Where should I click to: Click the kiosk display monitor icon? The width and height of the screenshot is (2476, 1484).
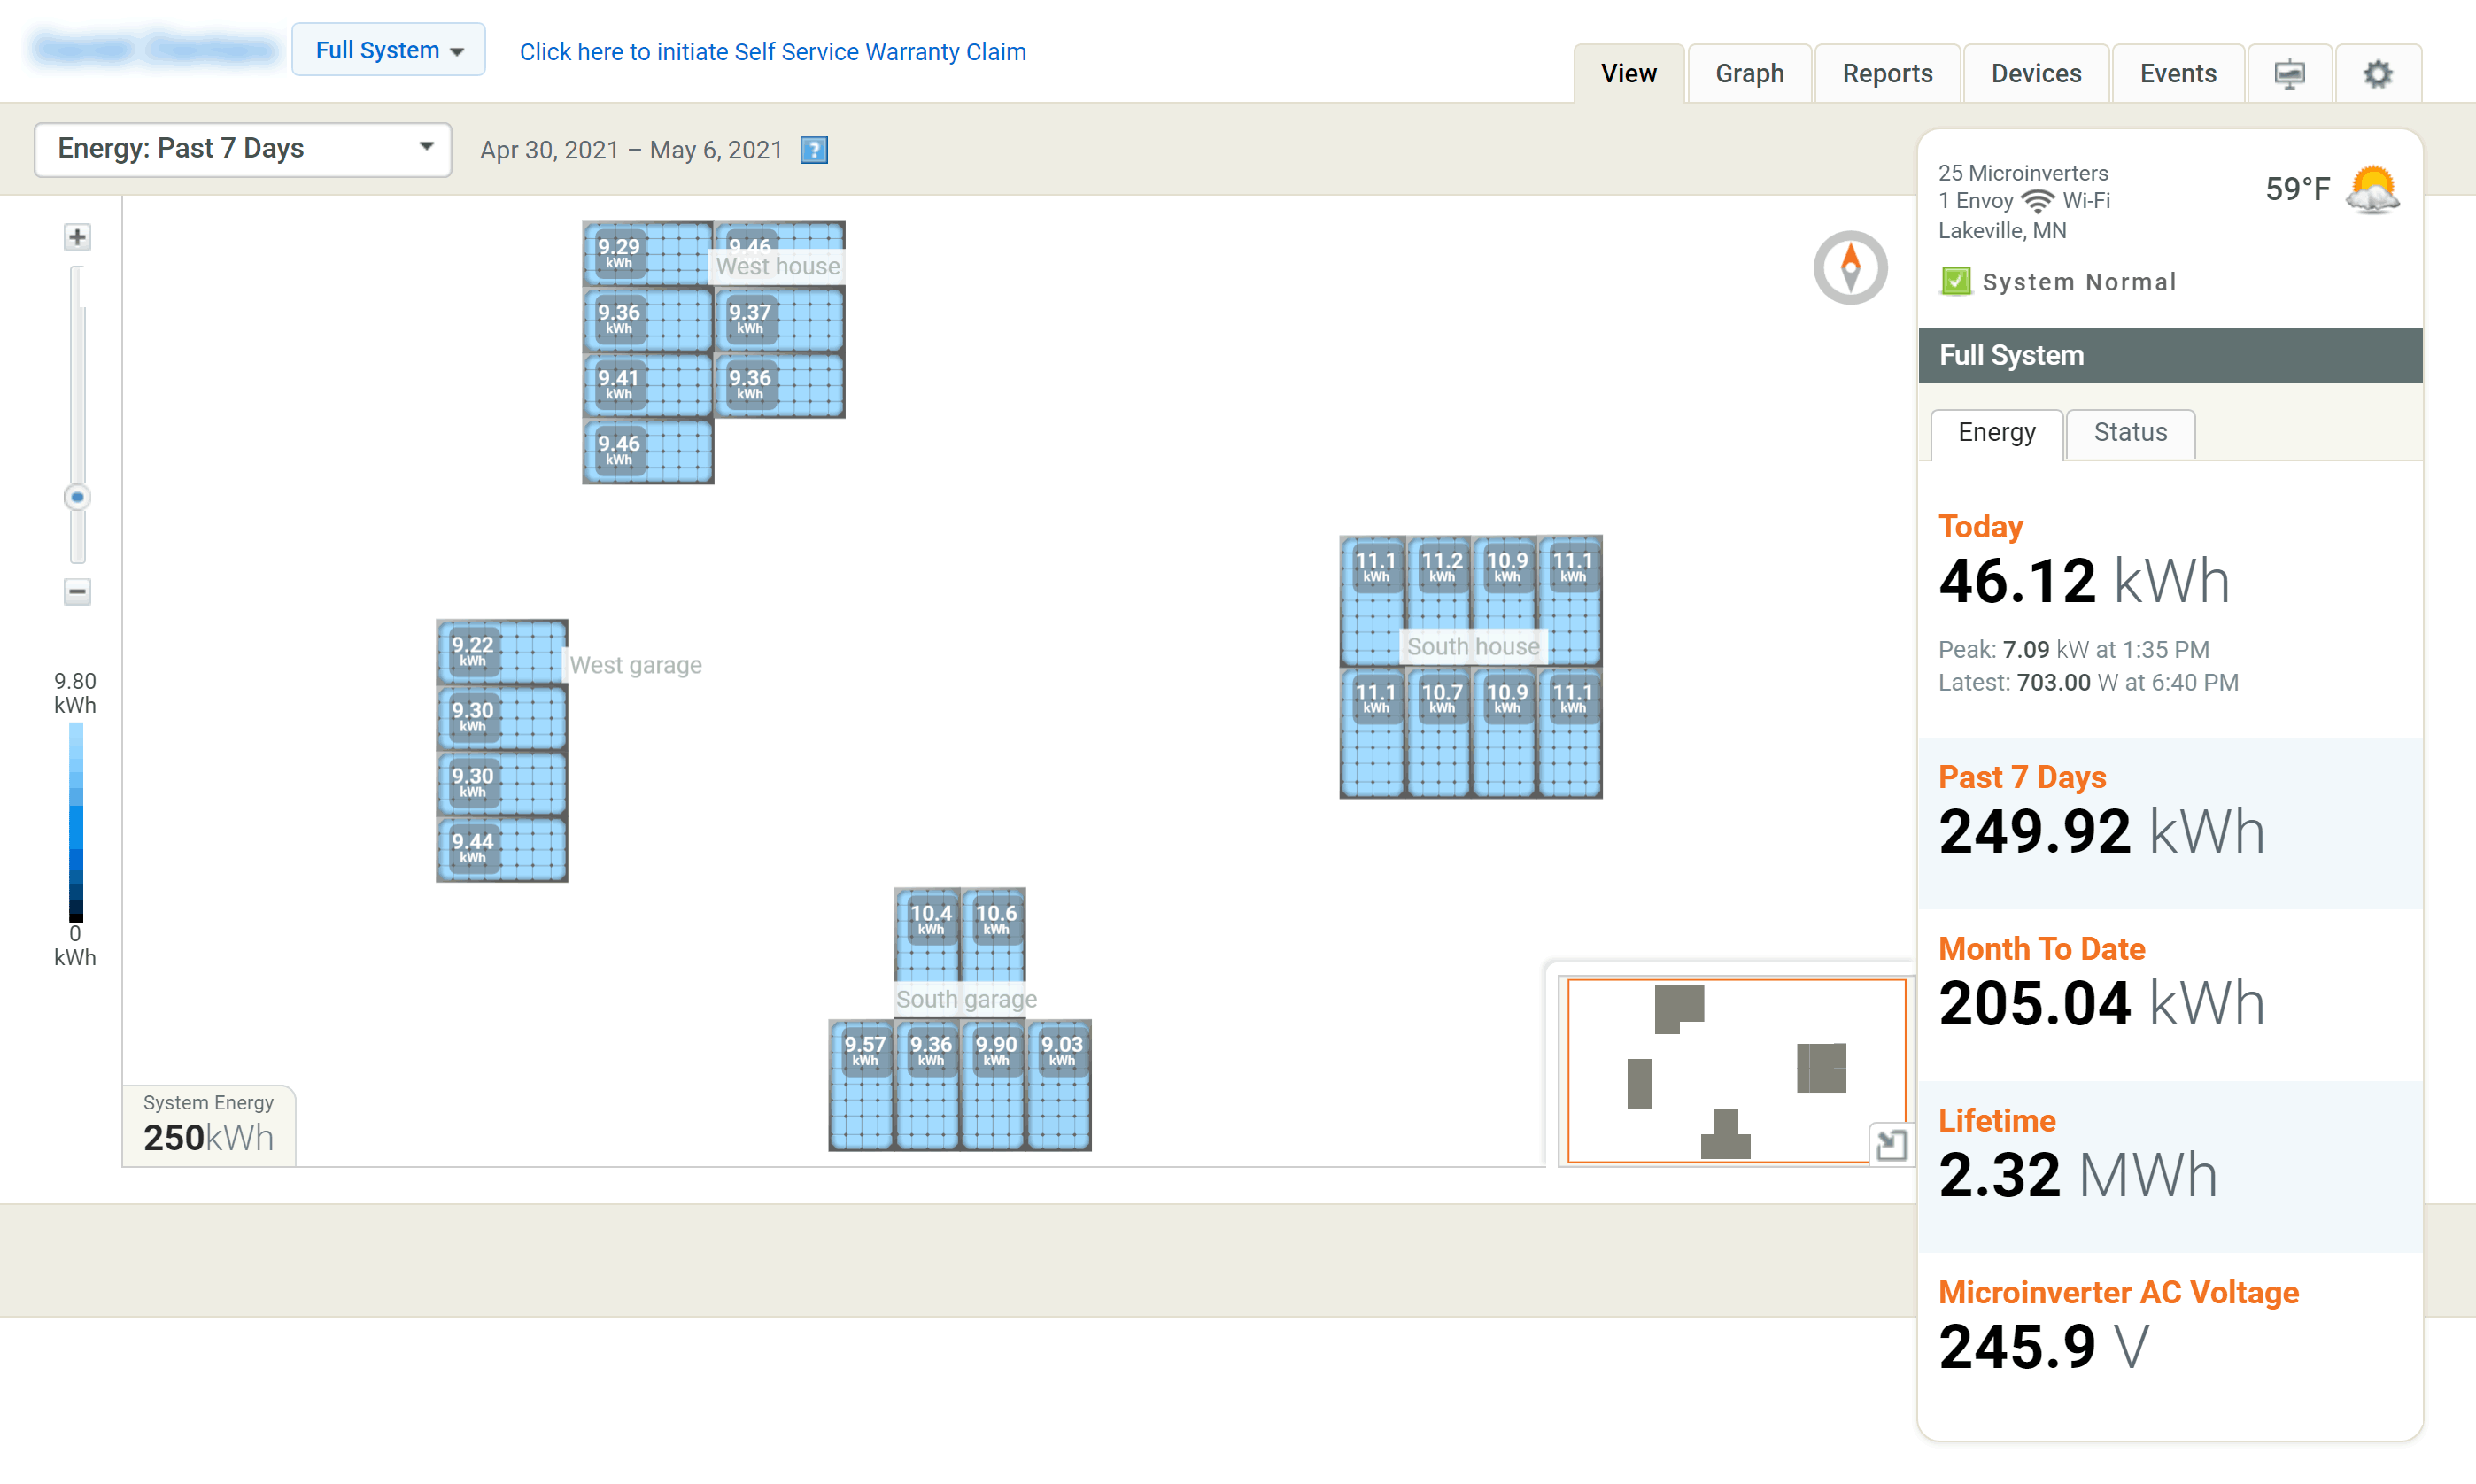[x=2289, y=74]
